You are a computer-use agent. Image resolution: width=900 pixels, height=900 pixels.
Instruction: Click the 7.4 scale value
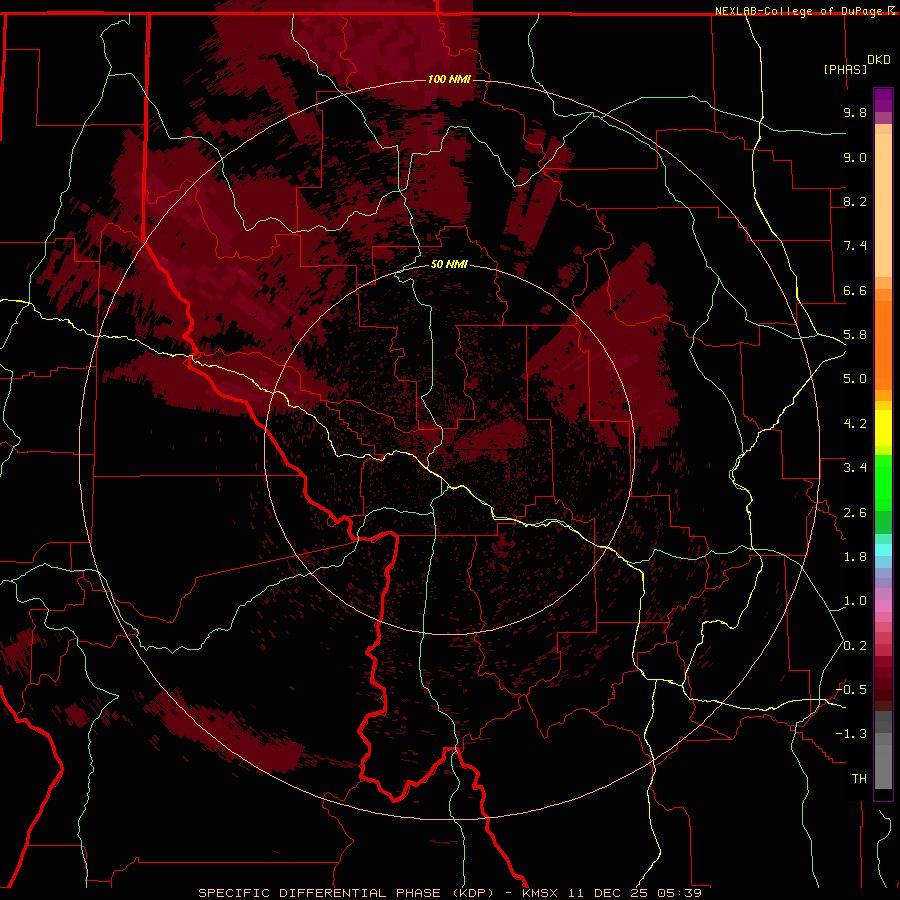point(855,246)
